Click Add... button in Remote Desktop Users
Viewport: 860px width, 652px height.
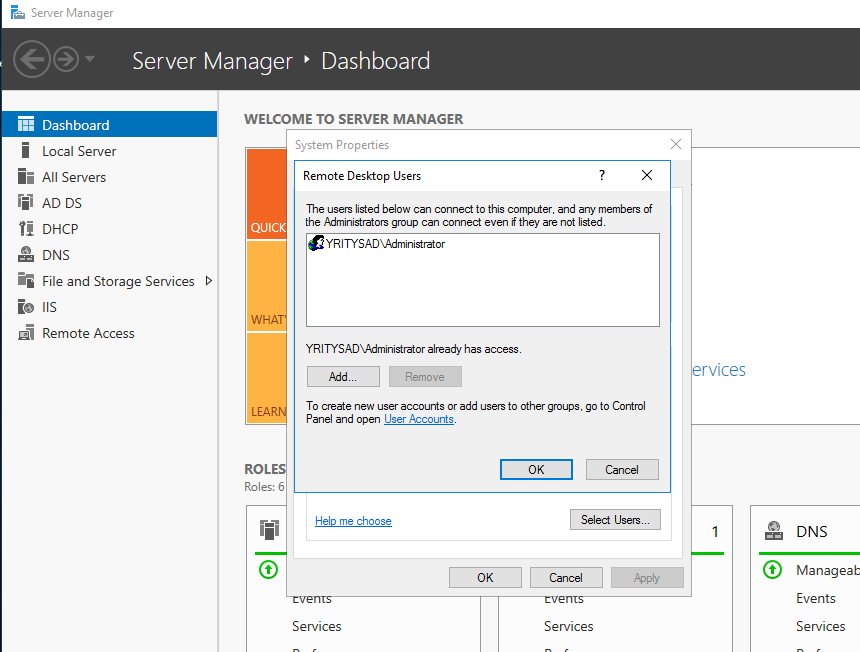[343, 377]
